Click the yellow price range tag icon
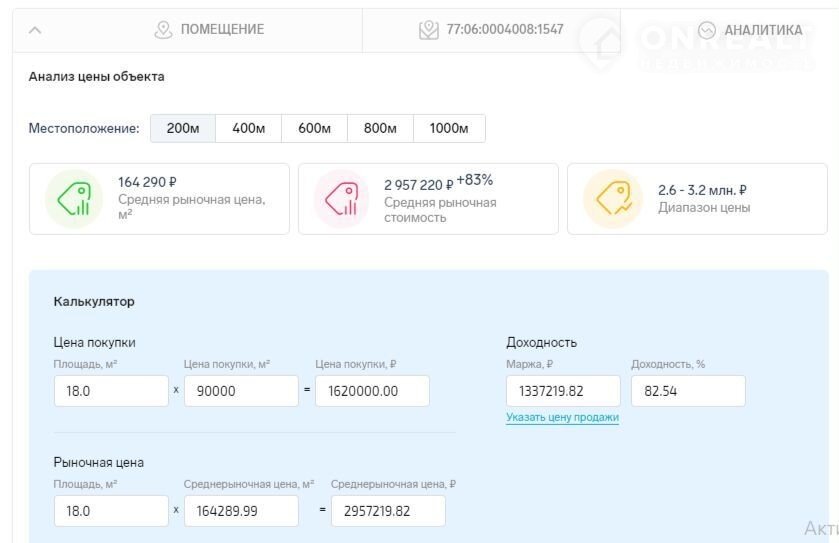Image resolution: width=839 pixels, height=543 pixels. click(x=612, y=198)
